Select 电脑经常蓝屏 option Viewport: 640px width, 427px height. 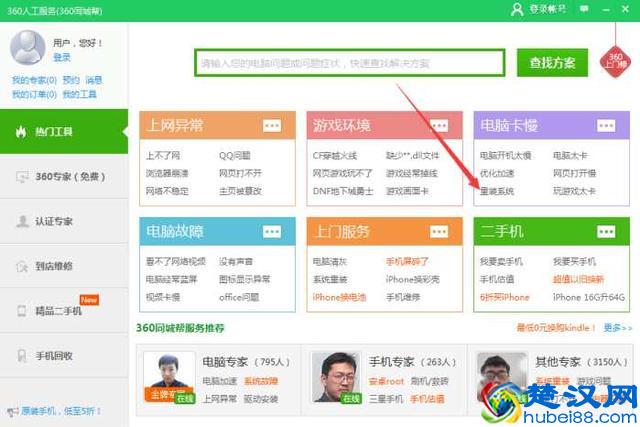point(171,279)
